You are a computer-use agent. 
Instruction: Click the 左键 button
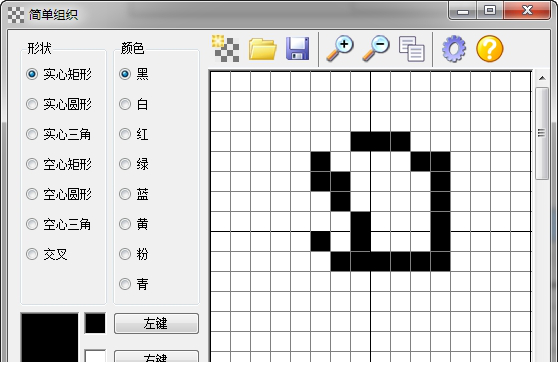156,323
